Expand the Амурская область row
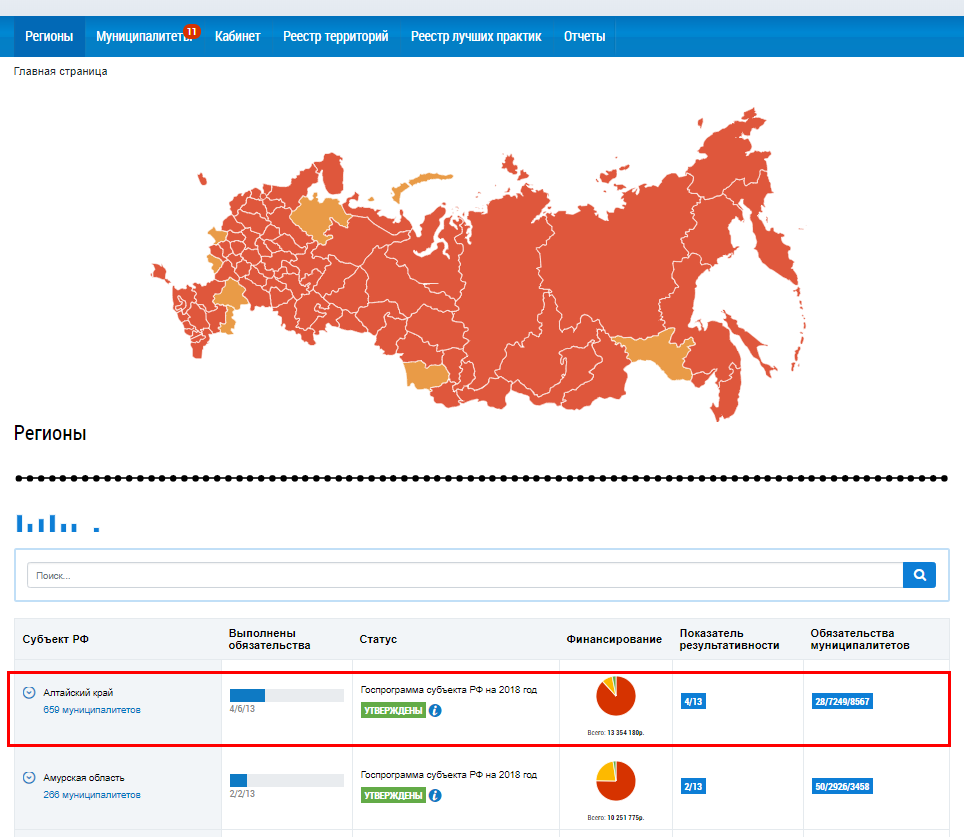The height and width of the screenshot is (837, 964). pyautogui.click(x=29, y=778)
